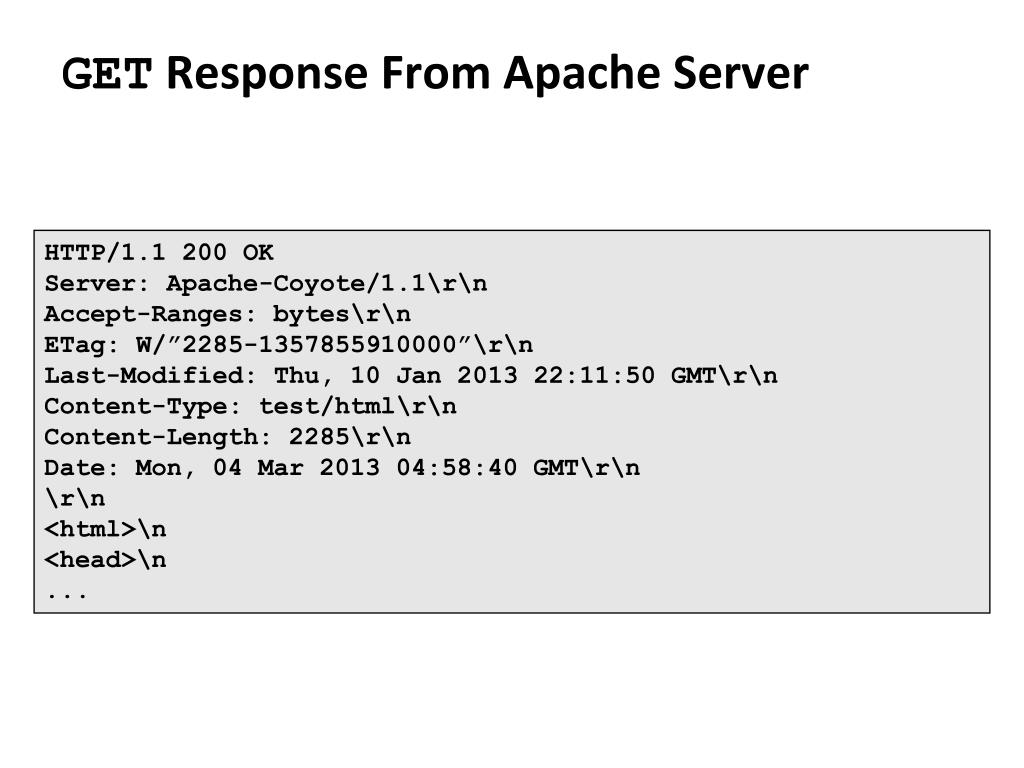Image resolution: width=1024 pixels, height=768 pixels.
Task: Select the ETag header line
Action: click(x=289, y=344)
